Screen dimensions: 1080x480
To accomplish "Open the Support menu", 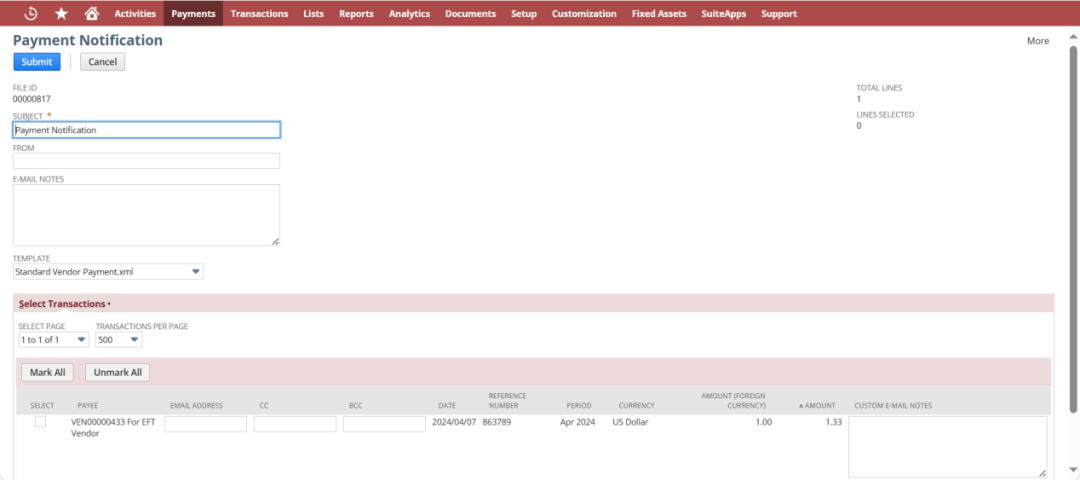I will coord(779,13).
